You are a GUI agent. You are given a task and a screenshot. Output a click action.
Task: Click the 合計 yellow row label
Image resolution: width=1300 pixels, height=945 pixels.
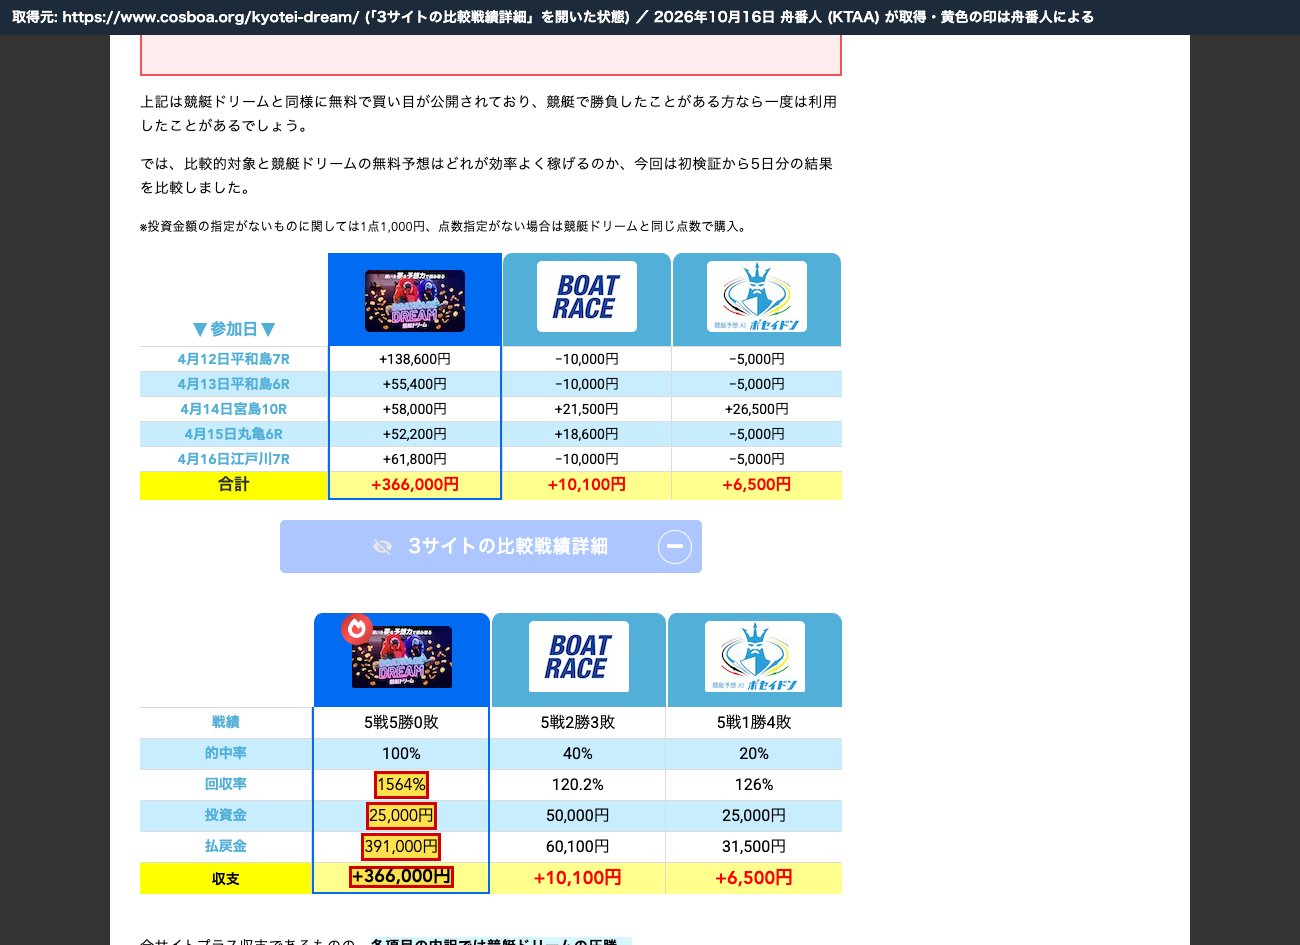point(234,485)
